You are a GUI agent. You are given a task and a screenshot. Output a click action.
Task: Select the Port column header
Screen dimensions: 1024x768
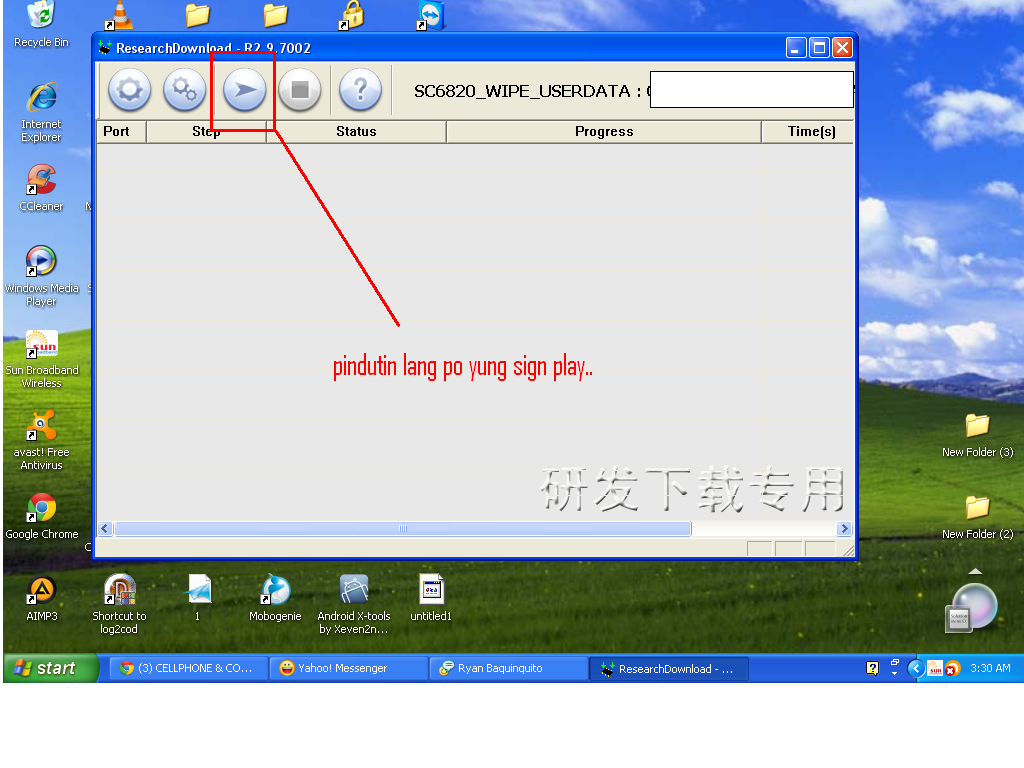point(117,132)
